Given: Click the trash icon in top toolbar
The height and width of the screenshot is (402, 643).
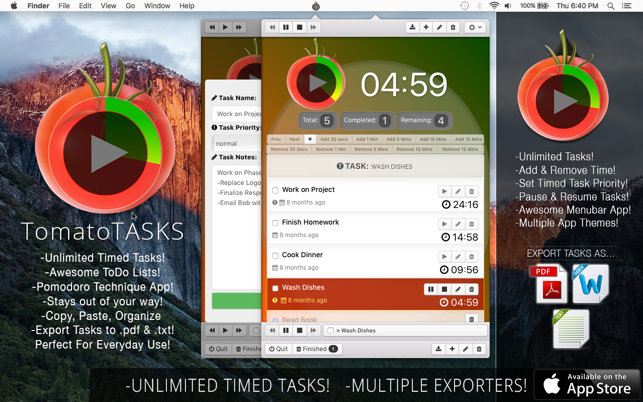Looking at the screenshot, I should tap(453, 27).
